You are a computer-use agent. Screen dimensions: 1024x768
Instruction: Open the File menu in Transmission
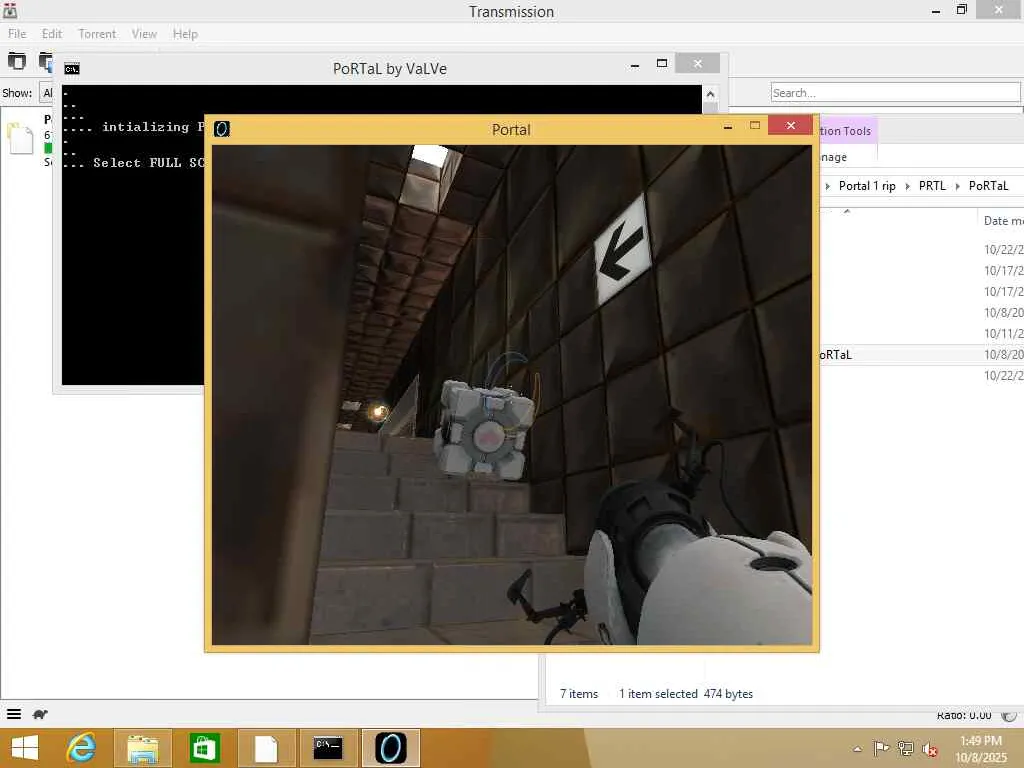[17, 34]
